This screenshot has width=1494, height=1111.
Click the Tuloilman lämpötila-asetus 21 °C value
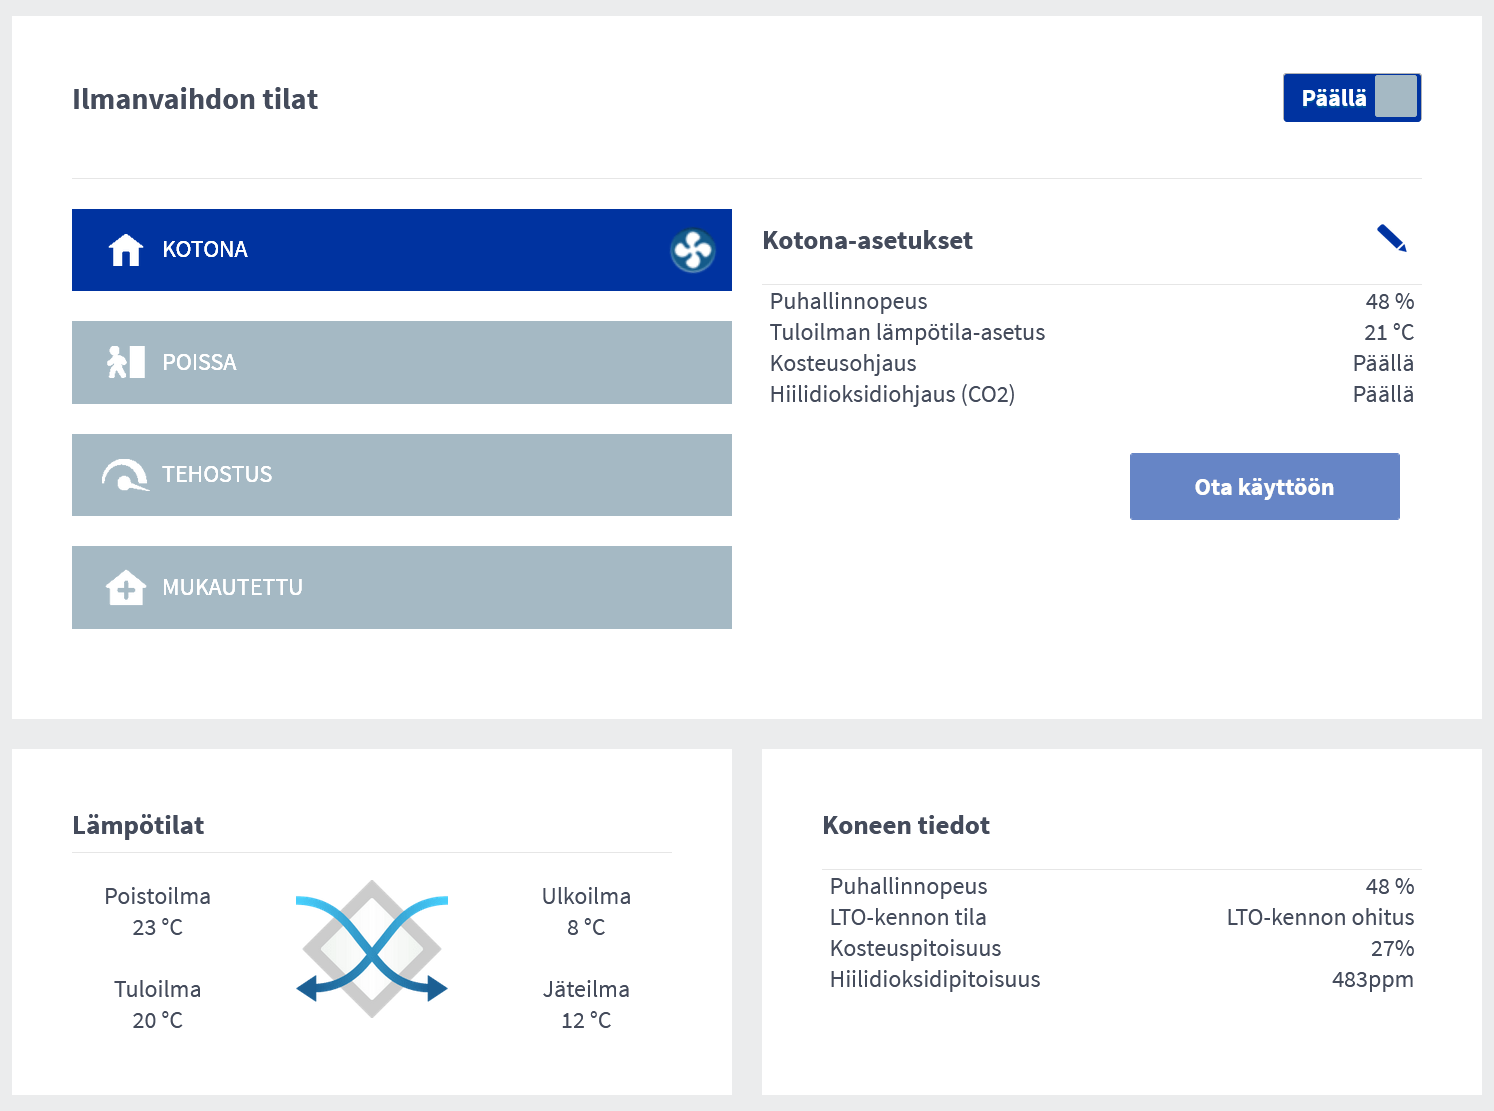pos(1388,332)
